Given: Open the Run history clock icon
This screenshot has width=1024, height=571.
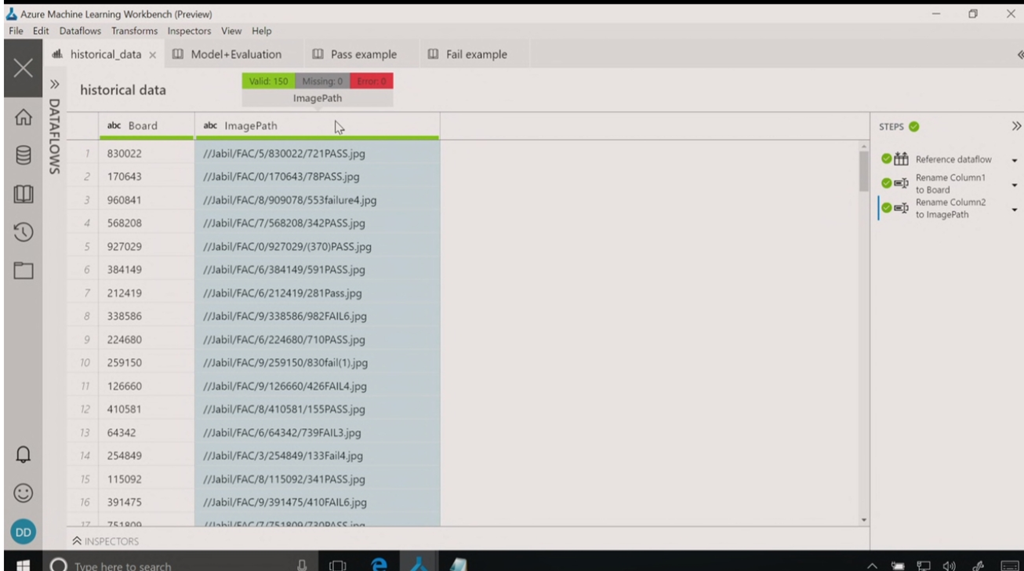Looking at the screenshot, I should pyautogui.click(x=24, y=232).
